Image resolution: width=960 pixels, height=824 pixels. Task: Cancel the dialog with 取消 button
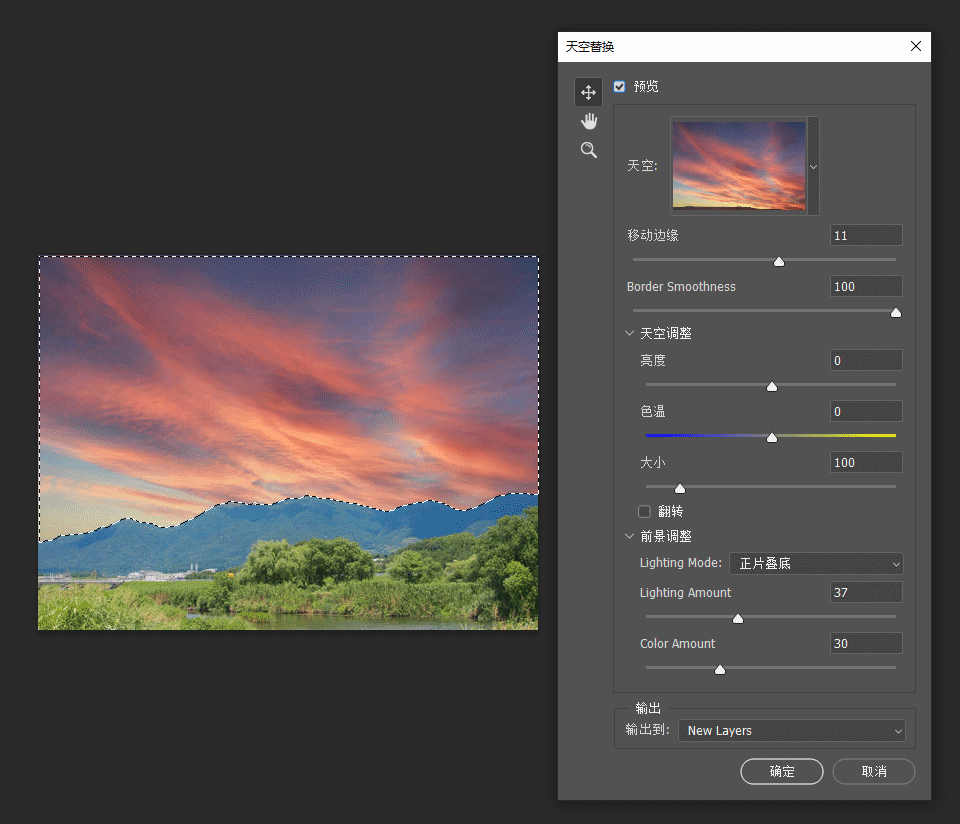click(873, 771)
